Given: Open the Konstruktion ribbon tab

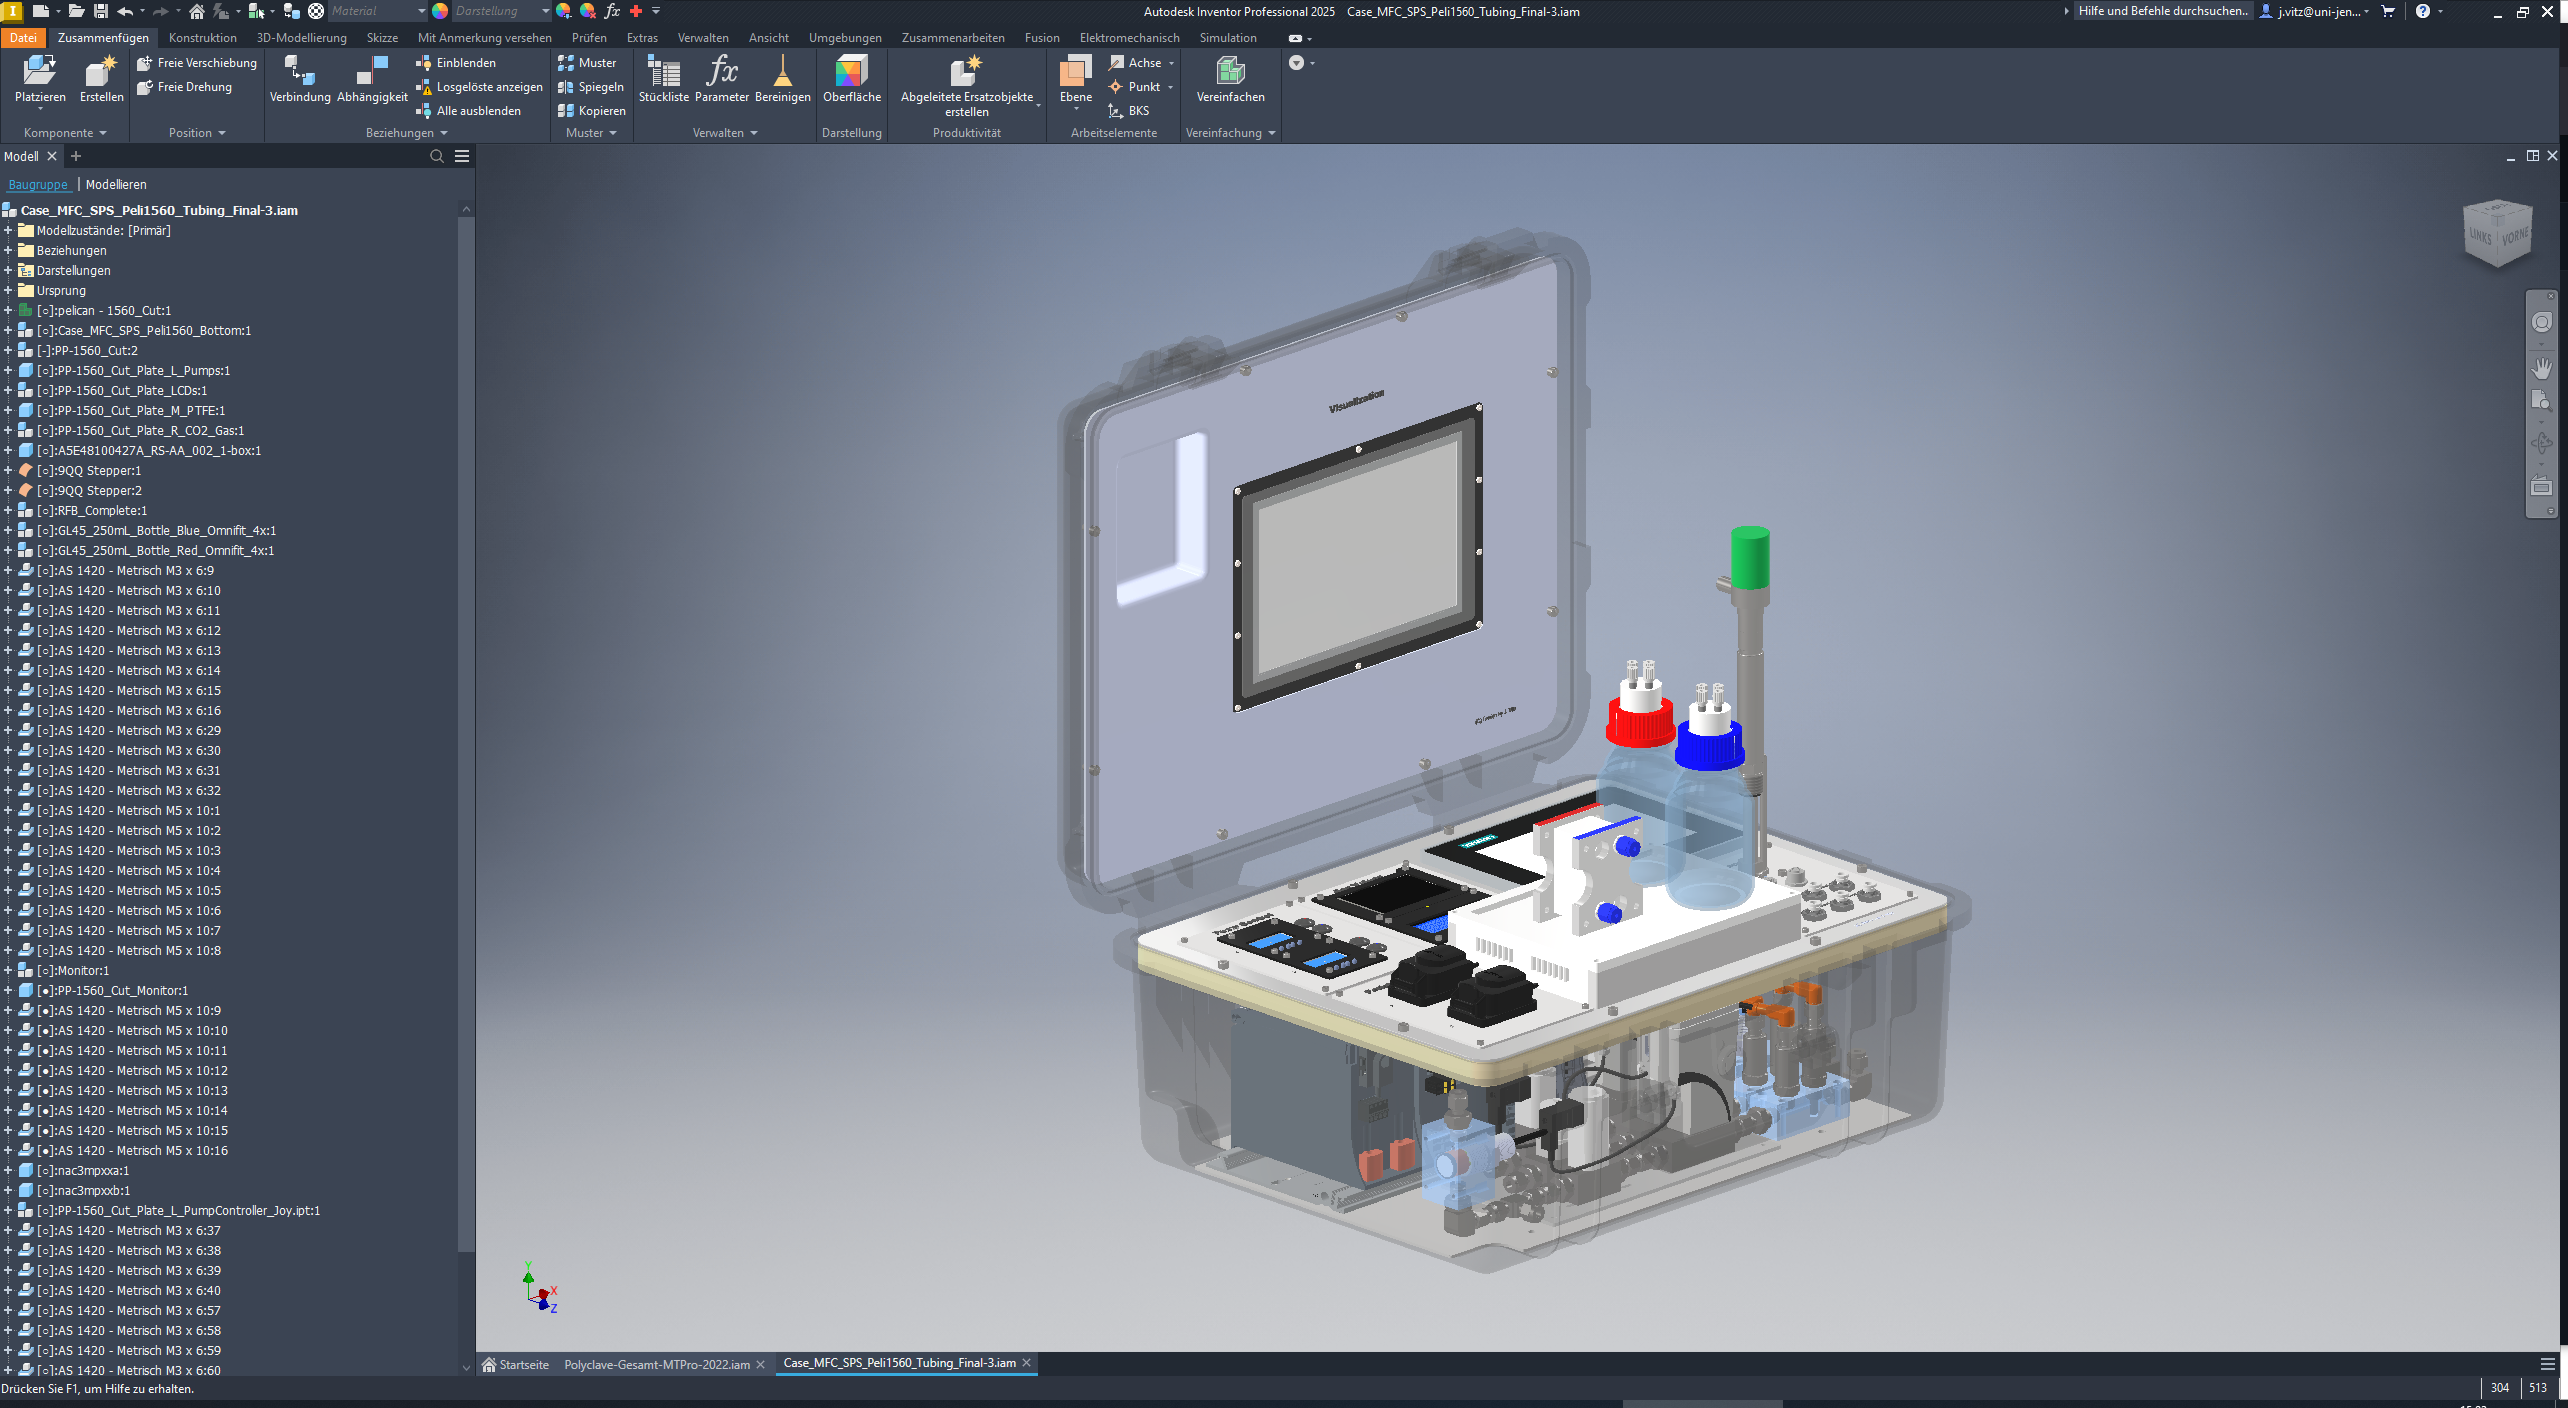Looking at the screenshot, I should pyautogui.click(x=202, y=38).
